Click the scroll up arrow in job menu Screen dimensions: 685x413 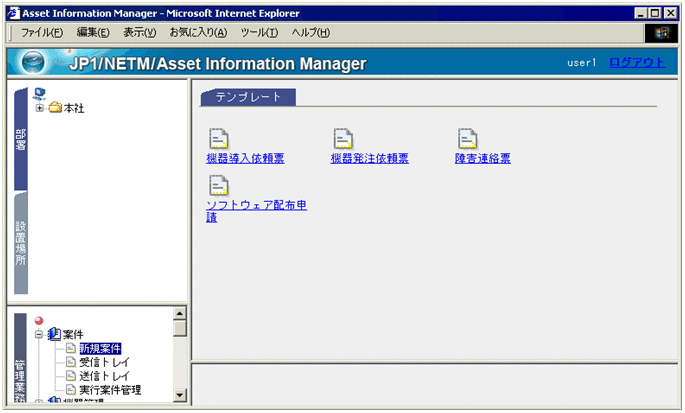180,313
